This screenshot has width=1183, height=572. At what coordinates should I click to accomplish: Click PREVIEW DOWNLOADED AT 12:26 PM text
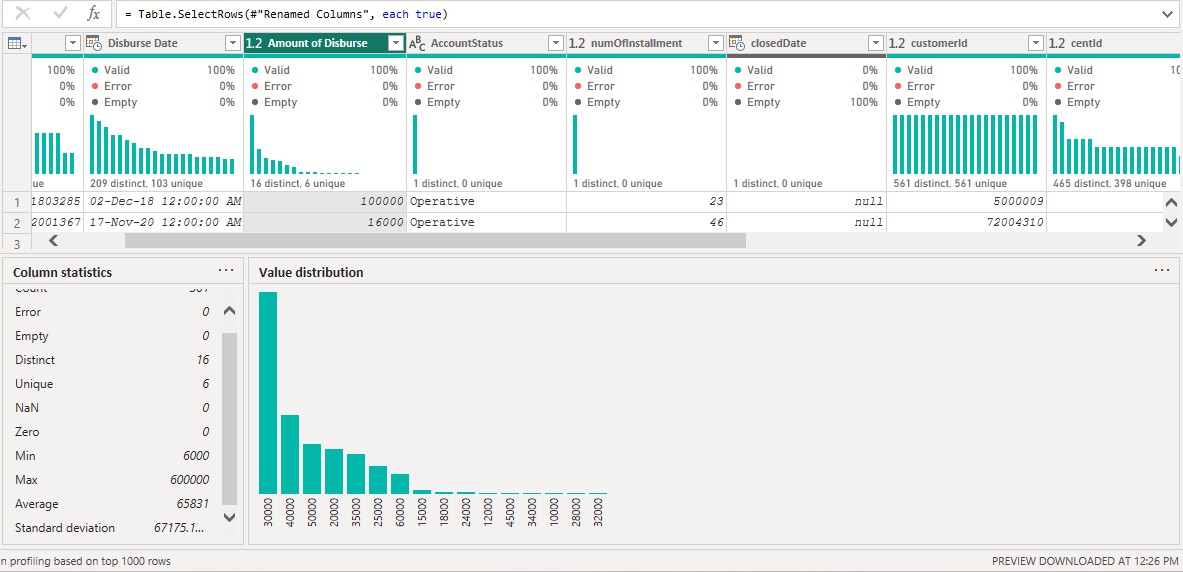tap(1085, 561)
